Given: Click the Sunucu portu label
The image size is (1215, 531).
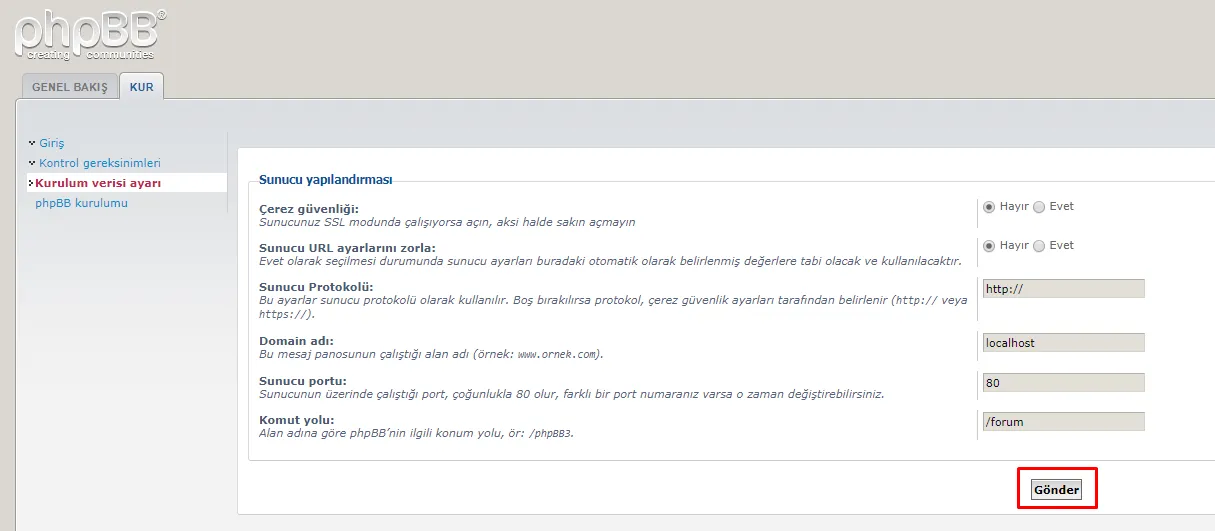Looking at the screenshot, I should click(303, 381).
